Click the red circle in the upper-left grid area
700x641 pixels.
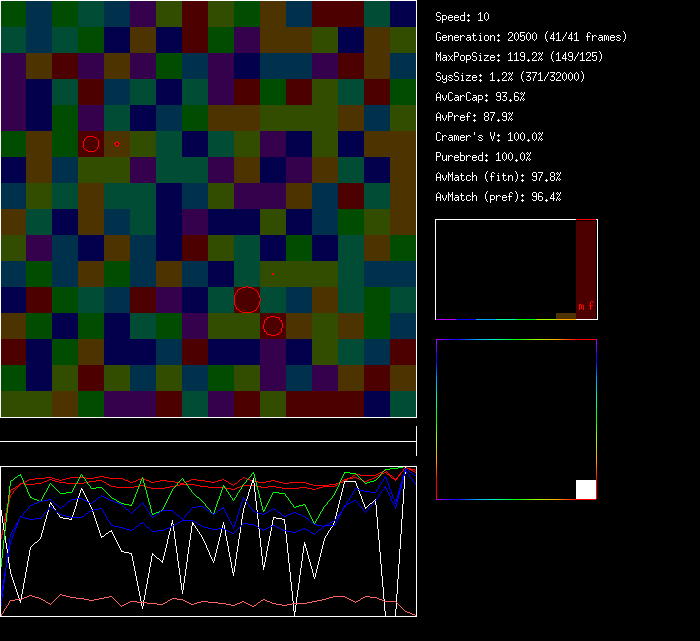(91, 144)
